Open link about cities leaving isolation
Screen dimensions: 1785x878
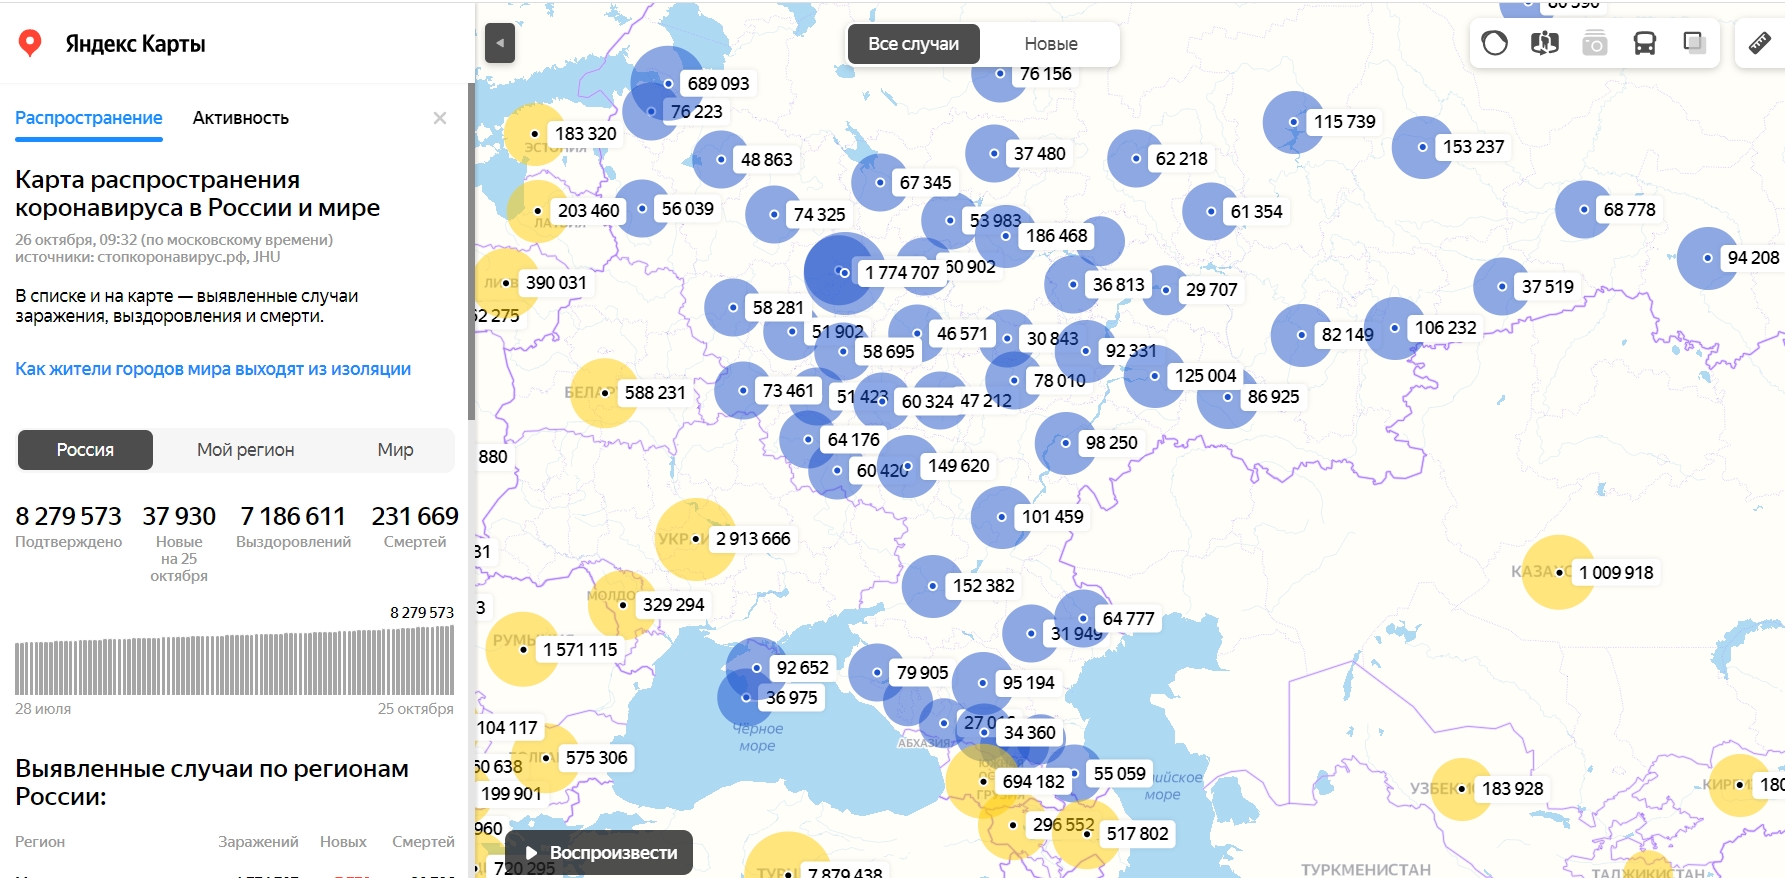pyautogui.click(x=213, y=369)
